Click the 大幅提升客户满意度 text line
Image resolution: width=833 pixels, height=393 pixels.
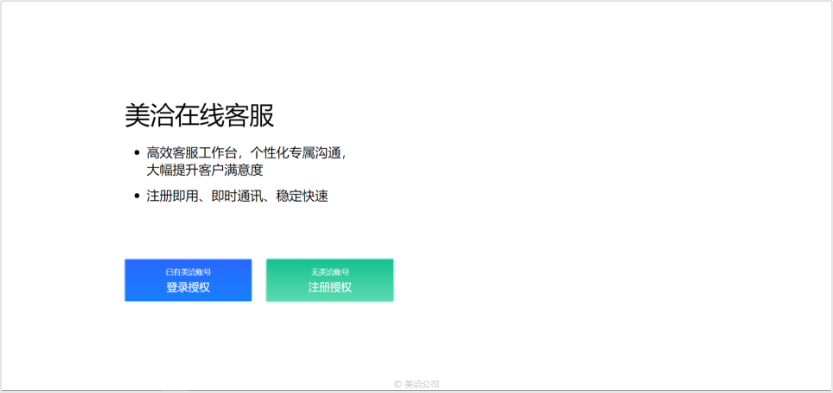205,171
